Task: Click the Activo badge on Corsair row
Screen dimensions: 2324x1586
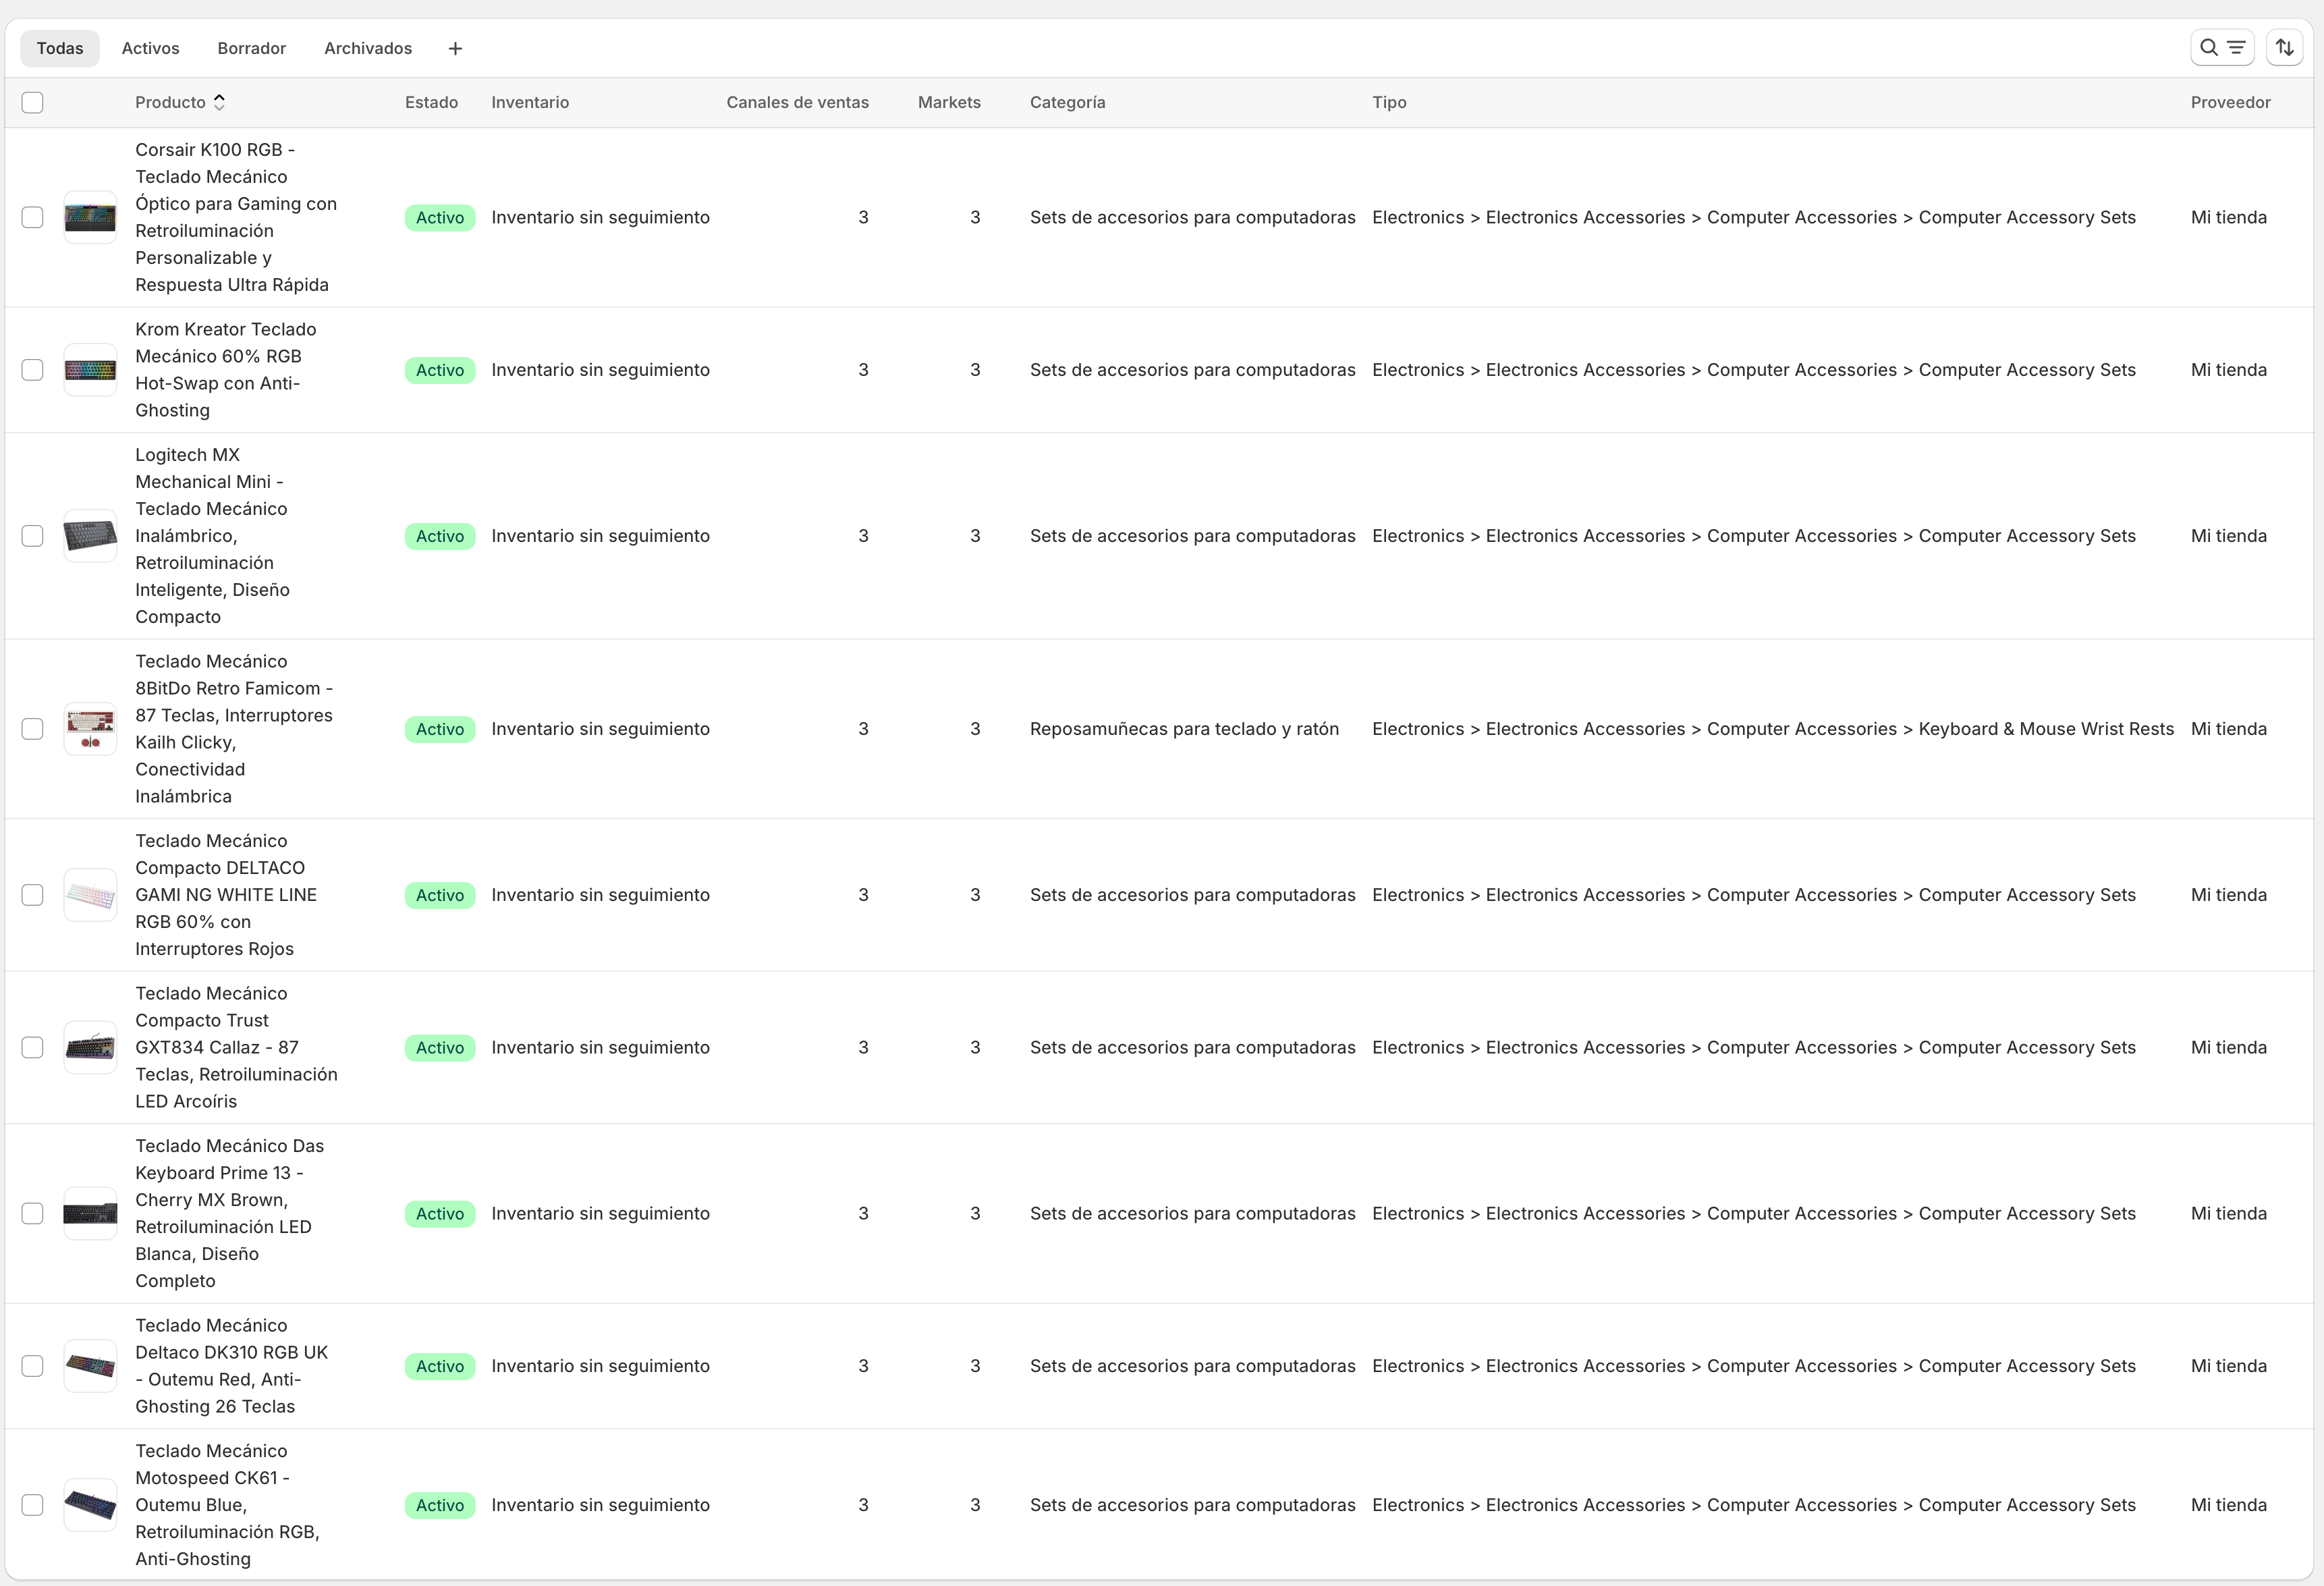Action: (x=439, y=218)
